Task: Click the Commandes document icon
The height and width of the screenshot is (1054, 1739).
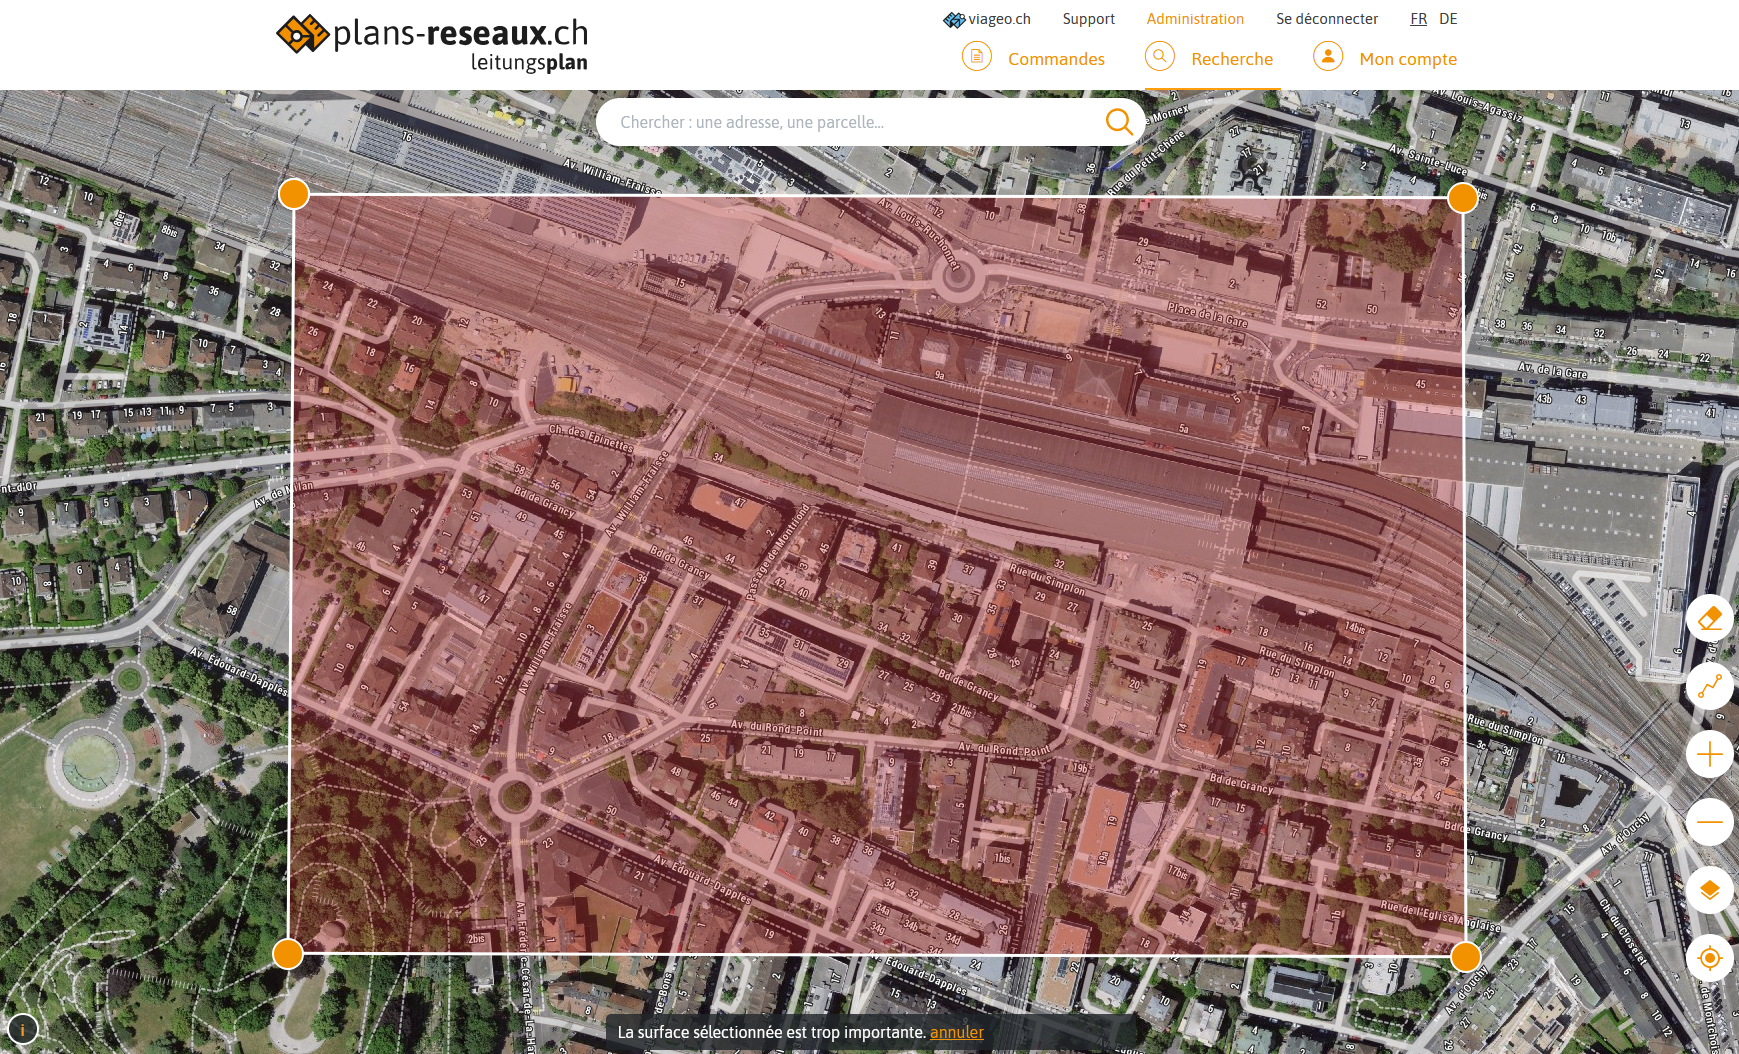Action: [x=976, y=57]
